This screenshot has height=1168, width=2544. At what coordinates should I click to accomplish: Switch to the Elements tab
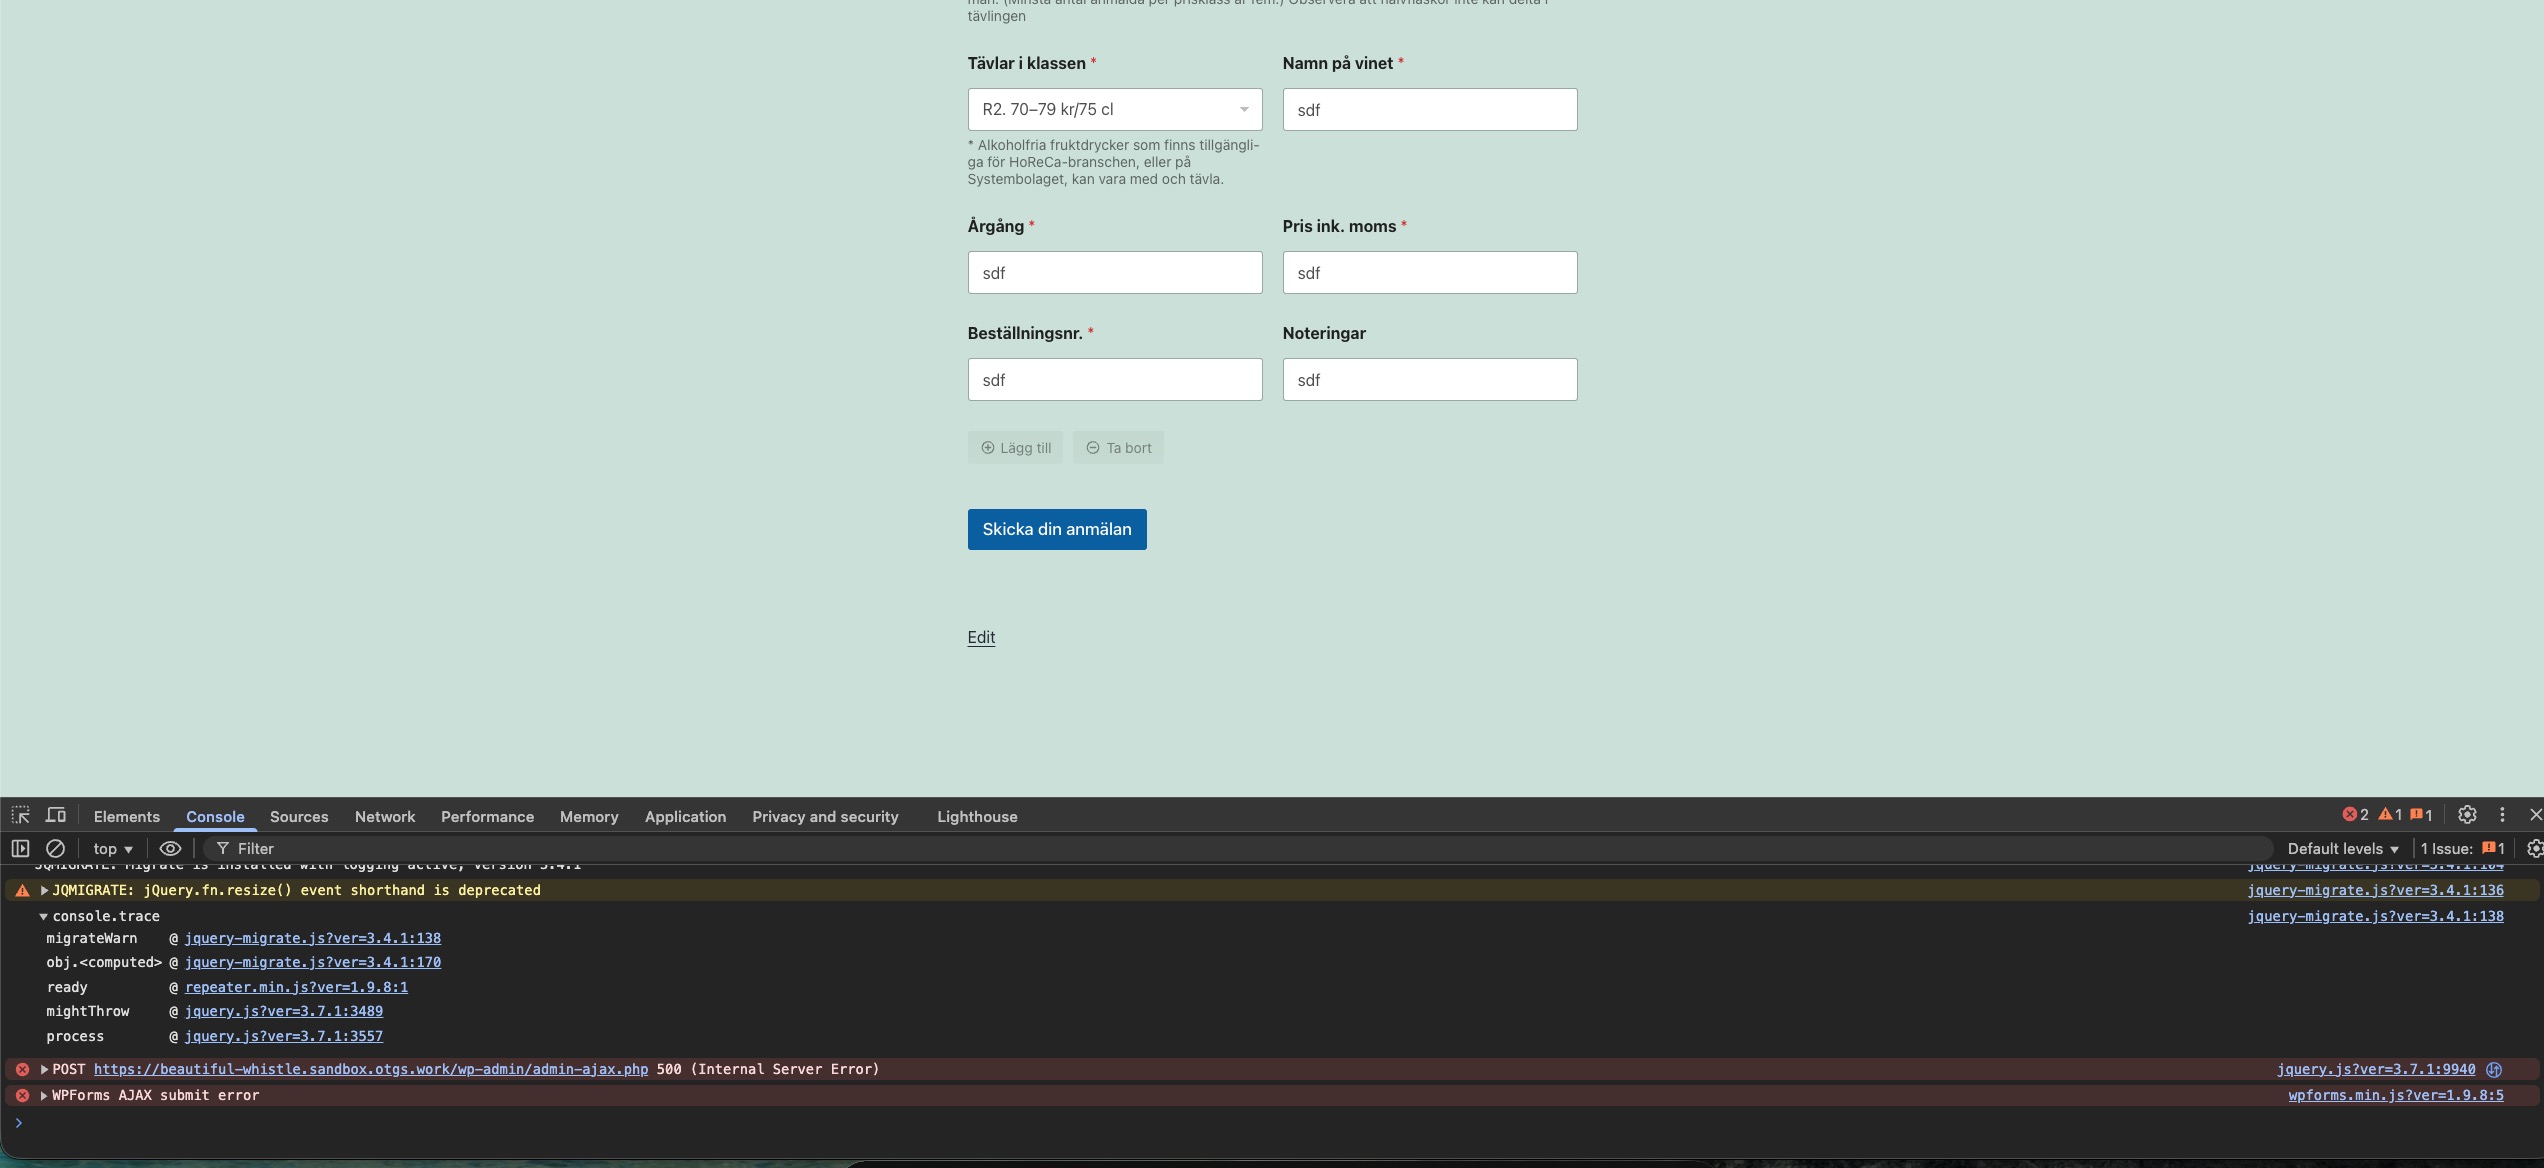coord(126,816)
